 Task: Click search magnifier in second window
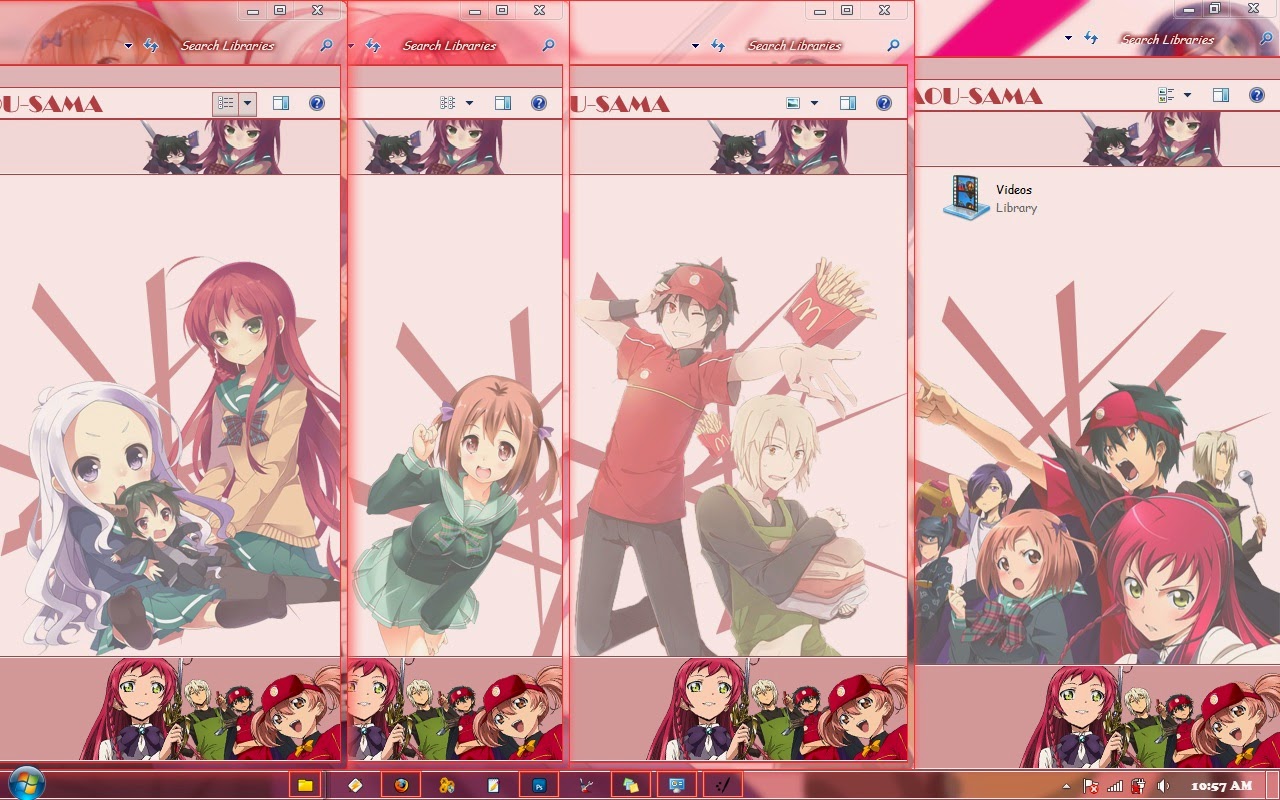(x=548, y=46)
